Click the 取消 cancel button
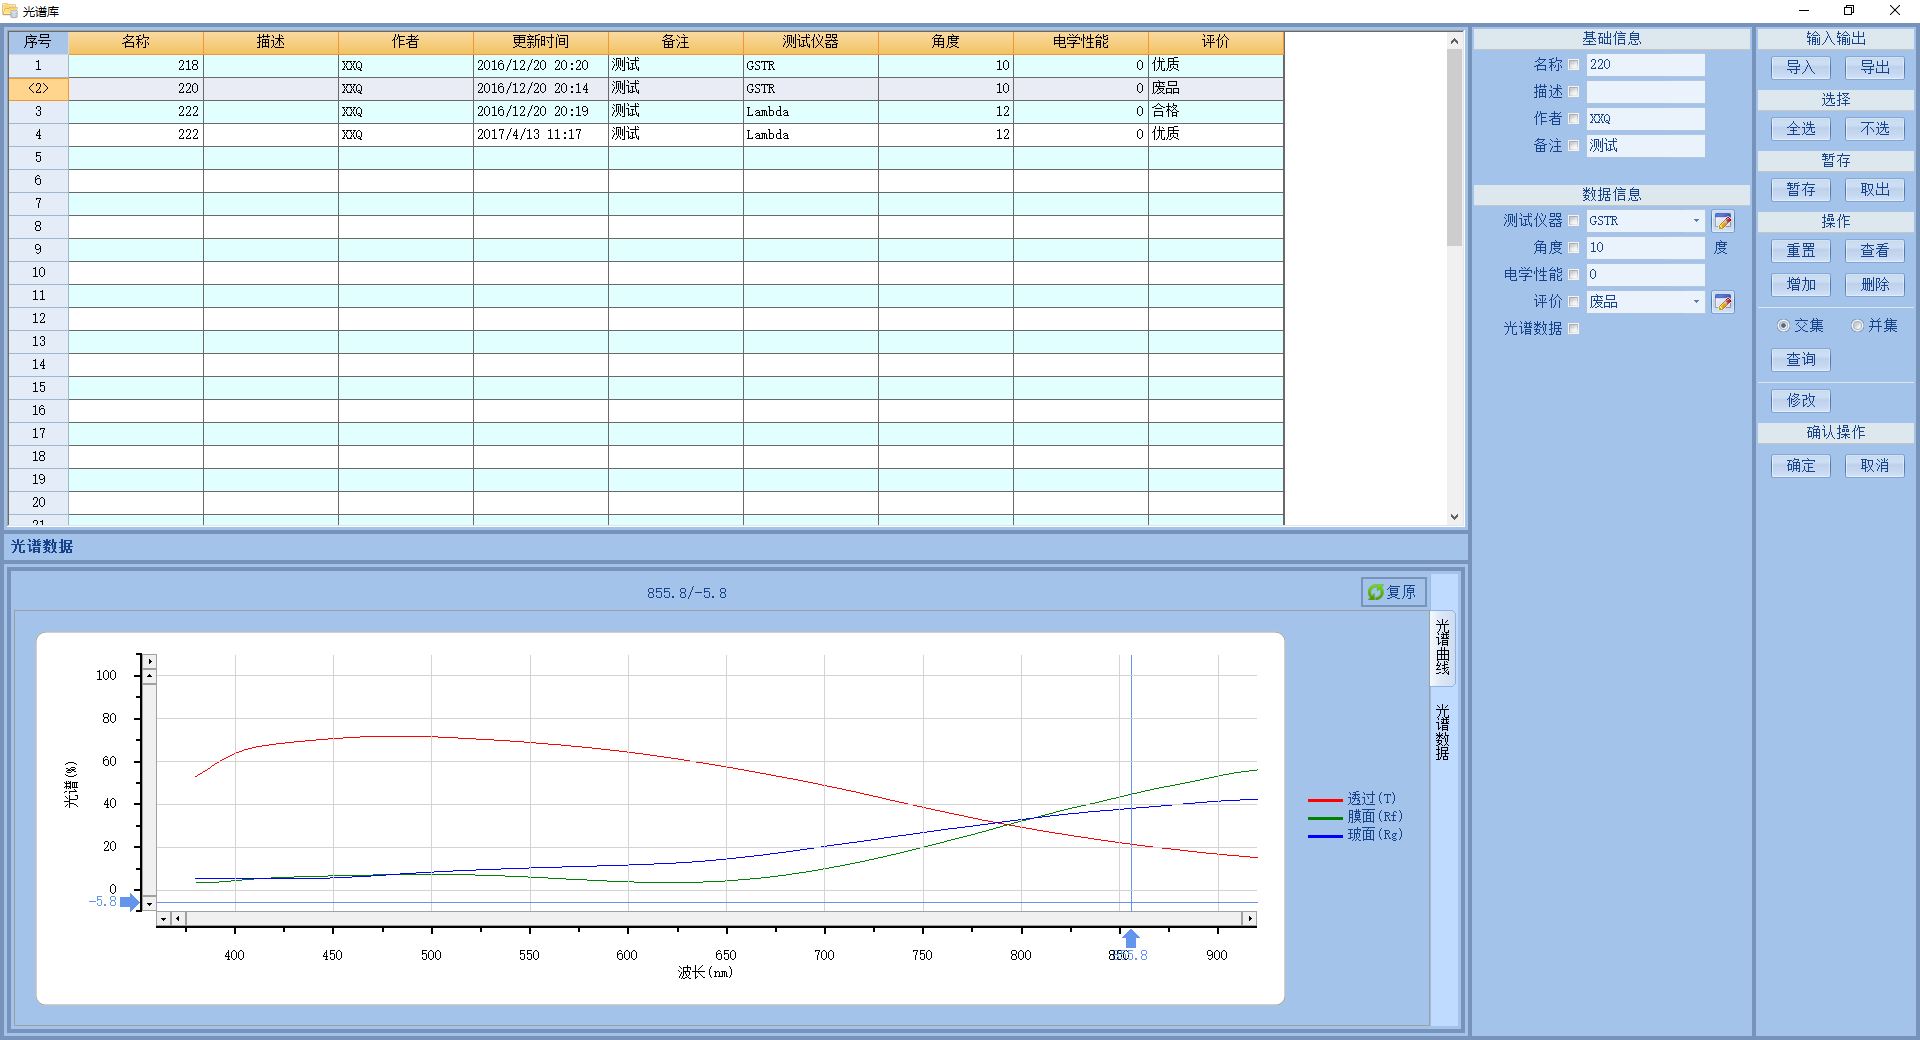The height and width of the screenshot is (1040, 1920). pos(1875,466)
